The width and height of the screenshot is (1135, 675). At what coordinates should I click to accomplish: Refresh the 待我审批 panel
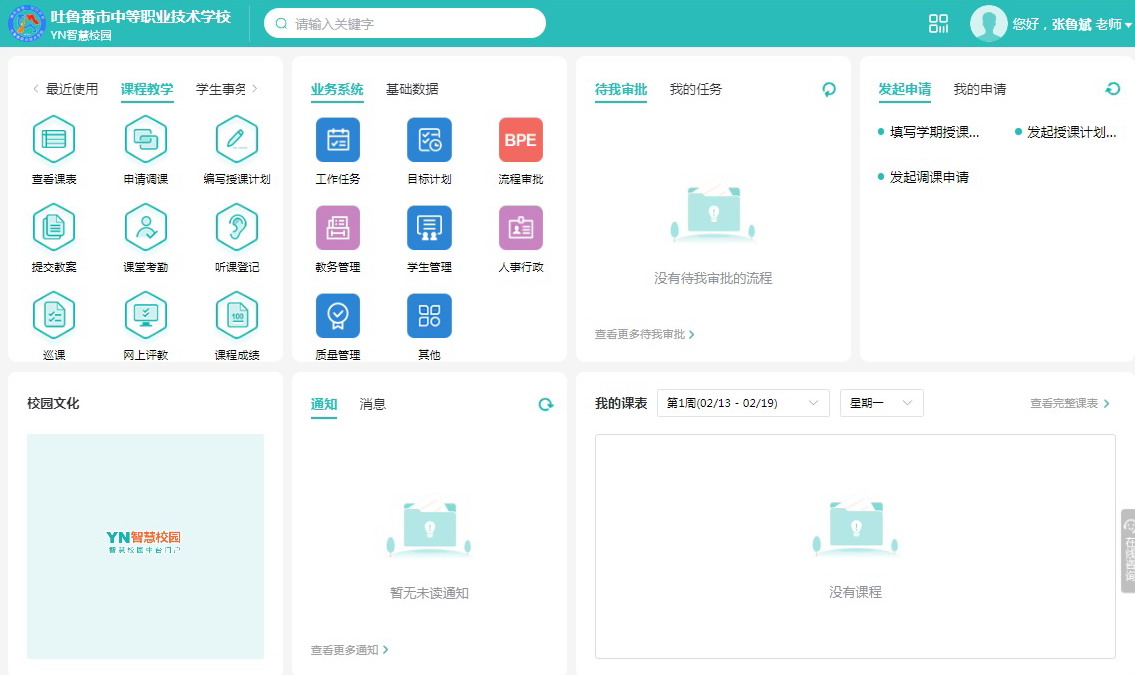828,89
